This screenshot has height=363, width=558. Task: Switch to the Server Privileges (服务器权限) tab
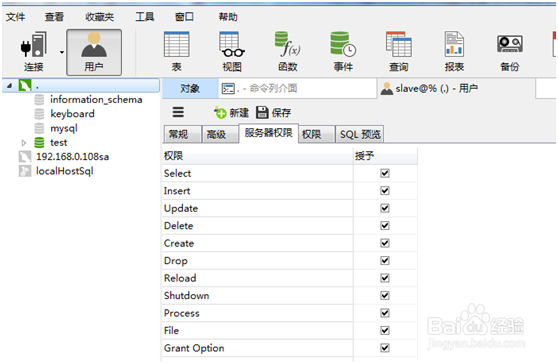click(x=269, y=133)
